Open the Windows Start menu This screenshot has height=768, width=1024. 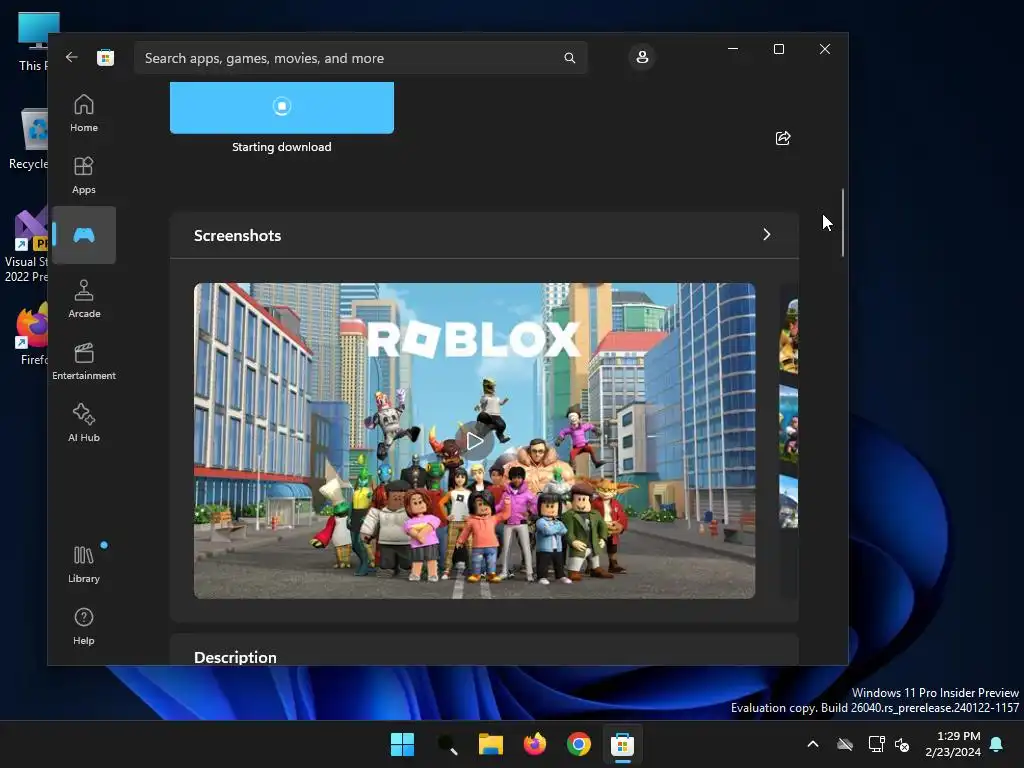click(x=402, y=744)
